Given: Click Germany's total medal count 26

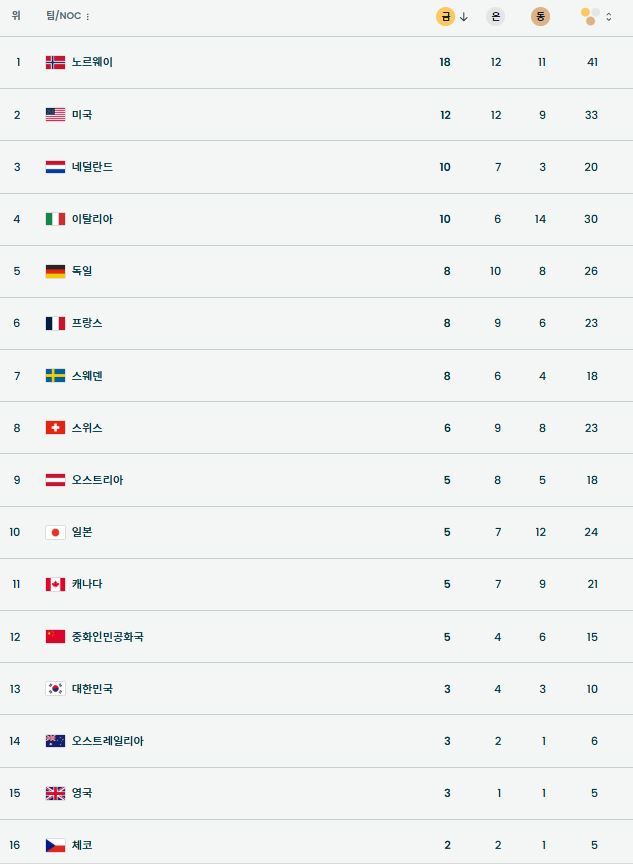Looking at the screenshot, I should pyautogui.click(x=591, y=271).
